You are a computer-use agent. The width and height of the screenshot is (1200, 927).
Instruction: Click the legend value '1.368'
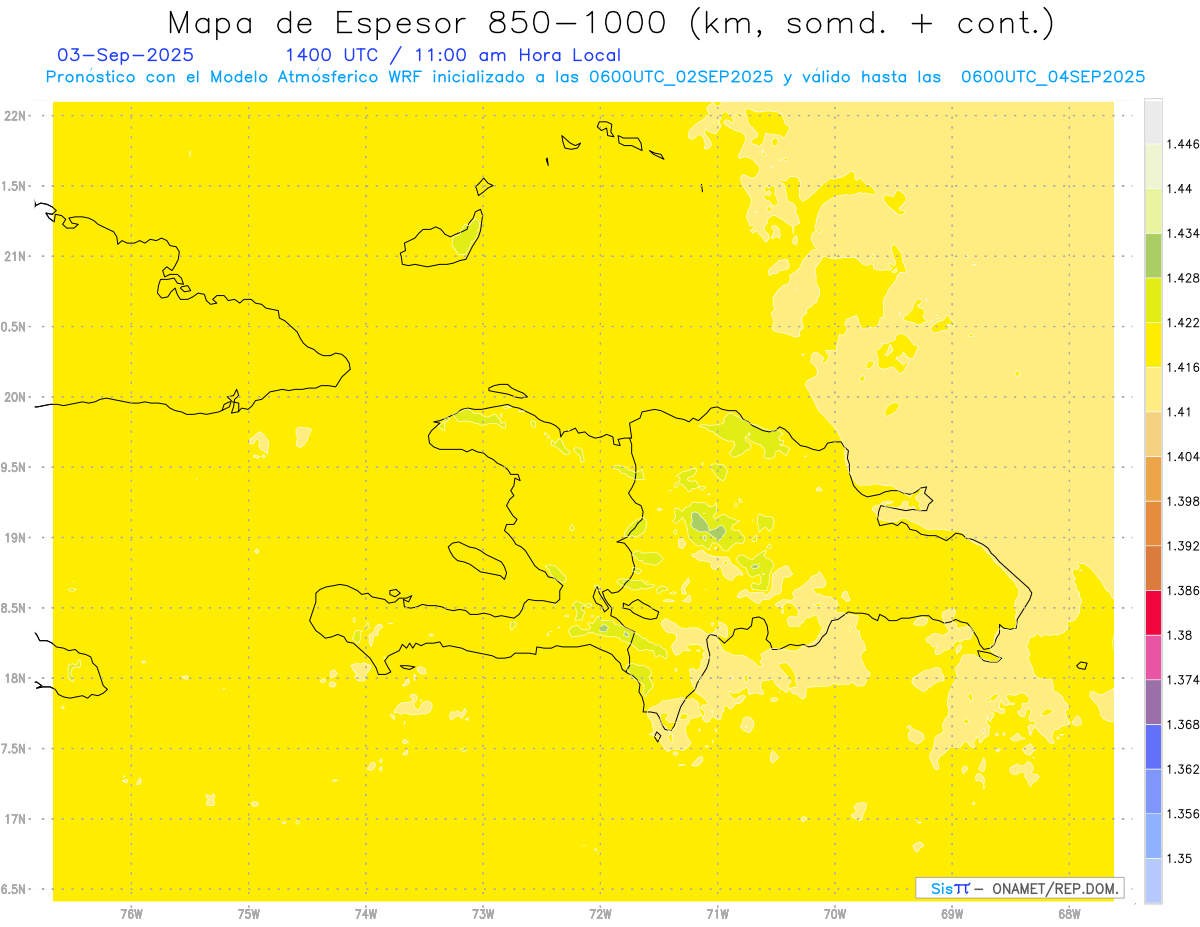pos(1184,724)
